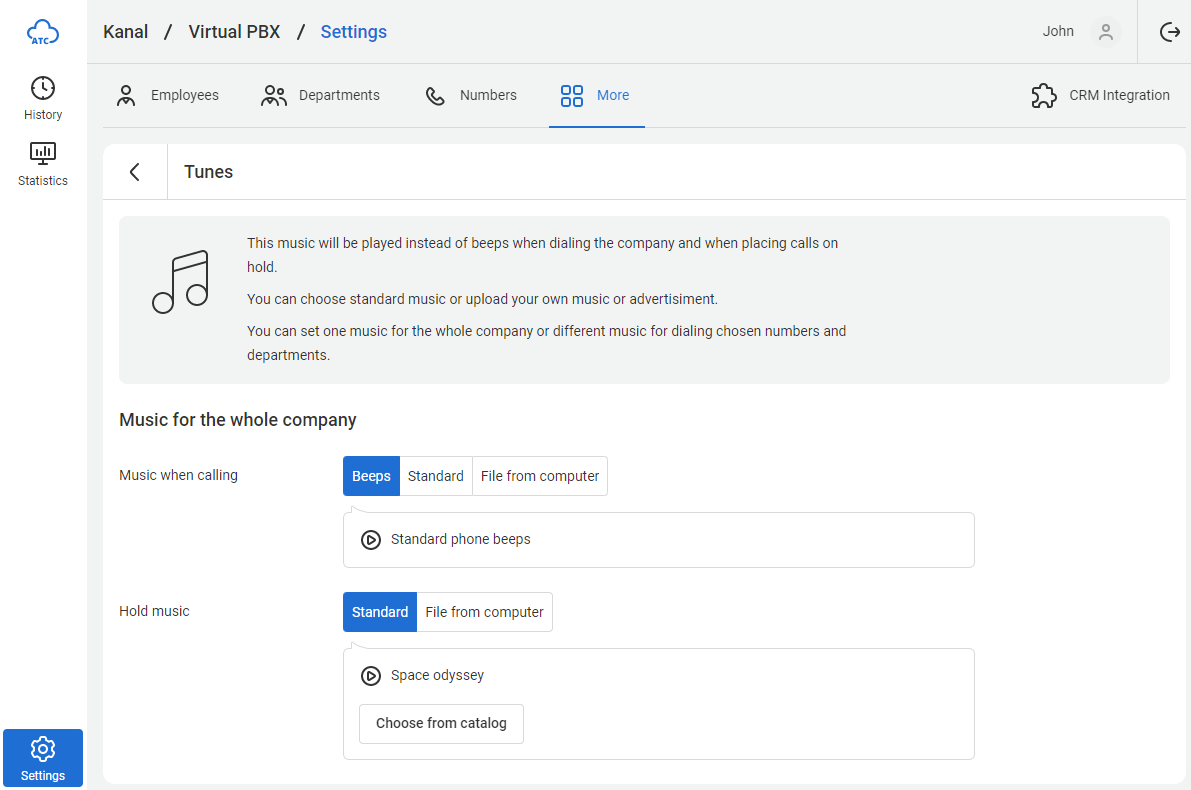Click the Choose from catalog button

[441, 724]
